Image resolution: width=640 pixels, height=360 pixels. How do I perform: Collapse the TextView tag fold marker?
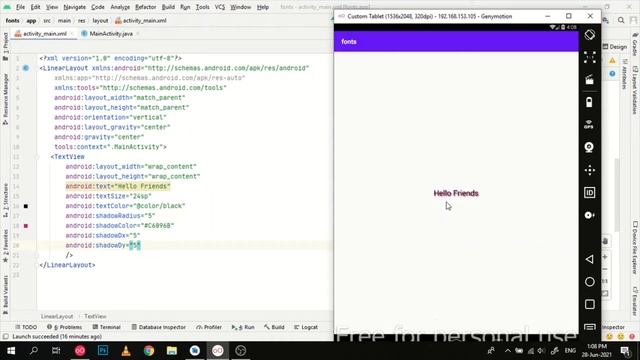coord(37,157)
